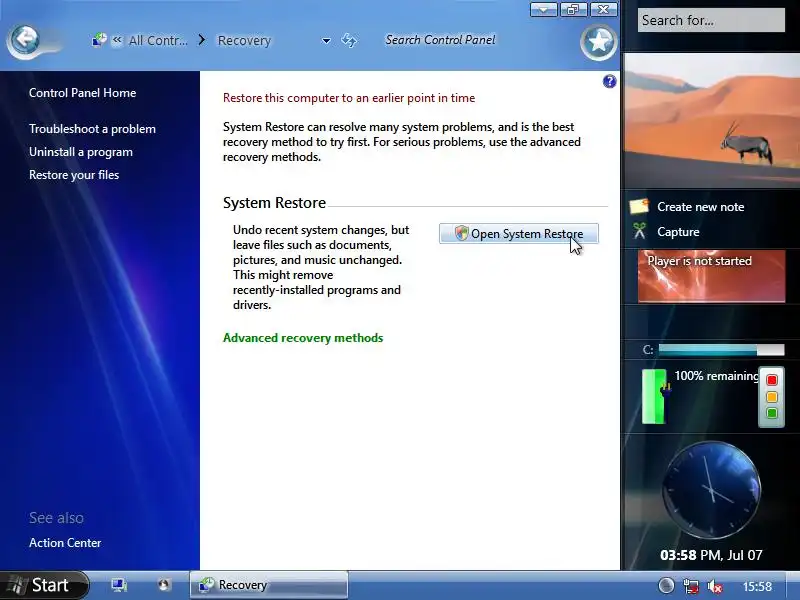Open Control Panel Home
The image size is (800, 600).
(82, 93)
